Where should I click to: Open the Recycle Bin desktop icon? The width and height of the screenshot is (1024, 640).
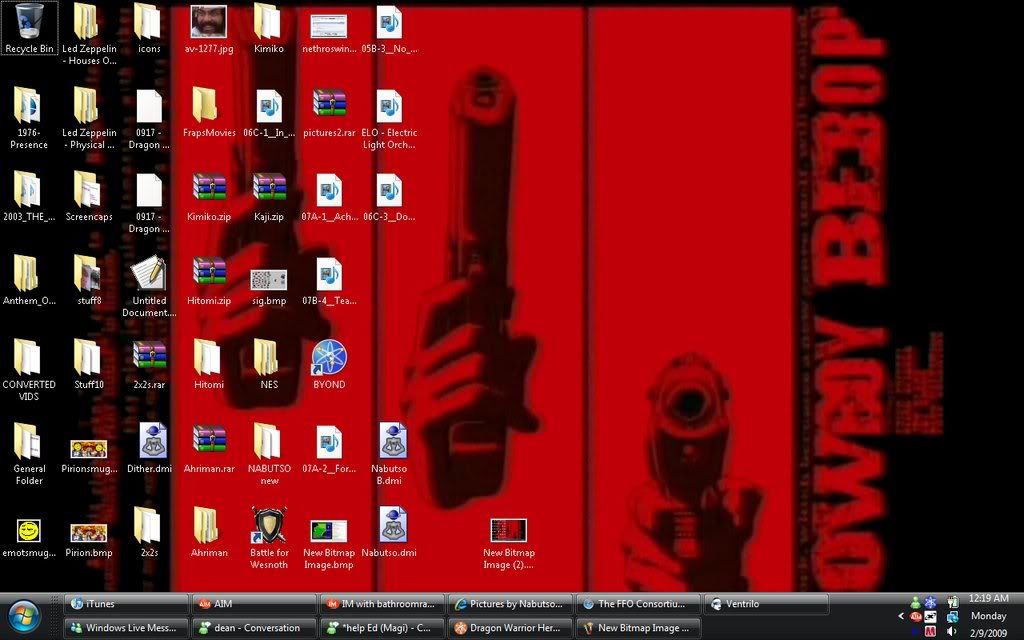[x=29, y=29]
